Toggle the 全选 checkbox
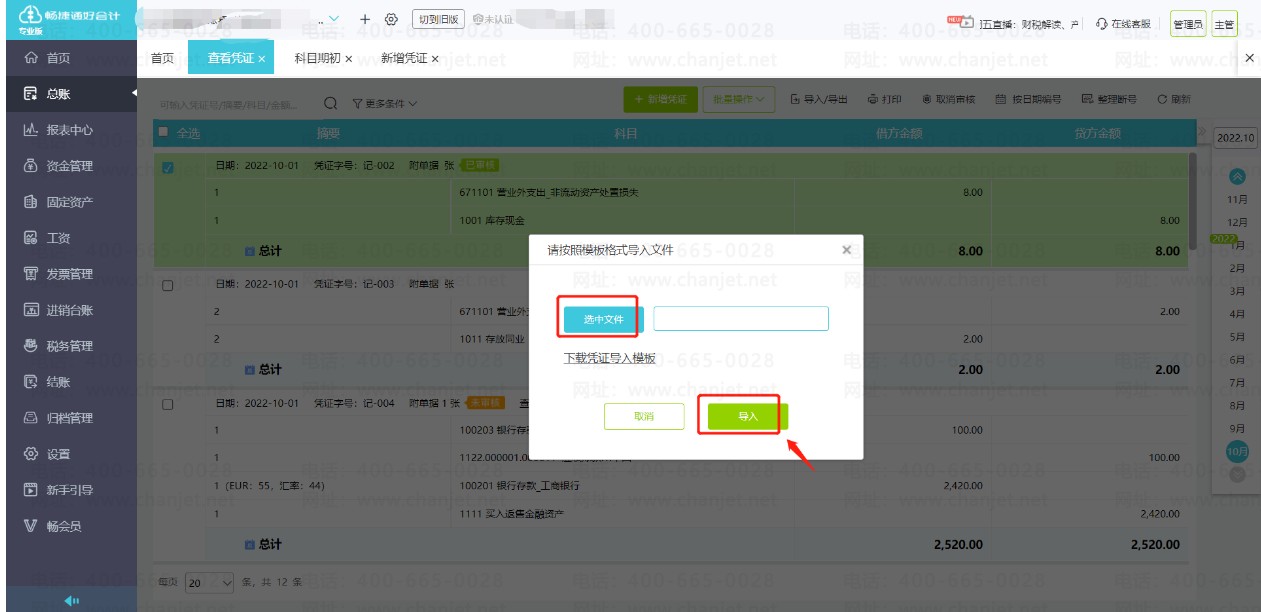This screenshot has height=612, width=1261. 162,132
